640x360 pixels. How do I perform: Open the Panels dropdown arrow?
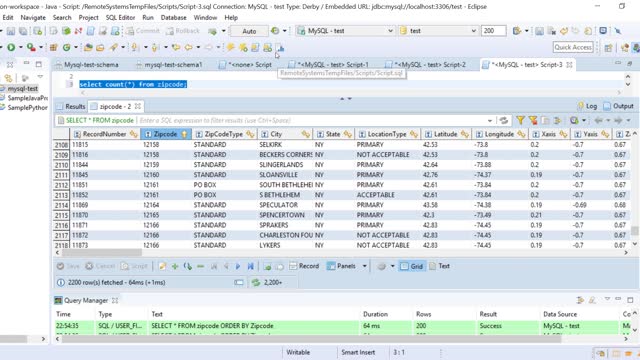click(364, 267)
